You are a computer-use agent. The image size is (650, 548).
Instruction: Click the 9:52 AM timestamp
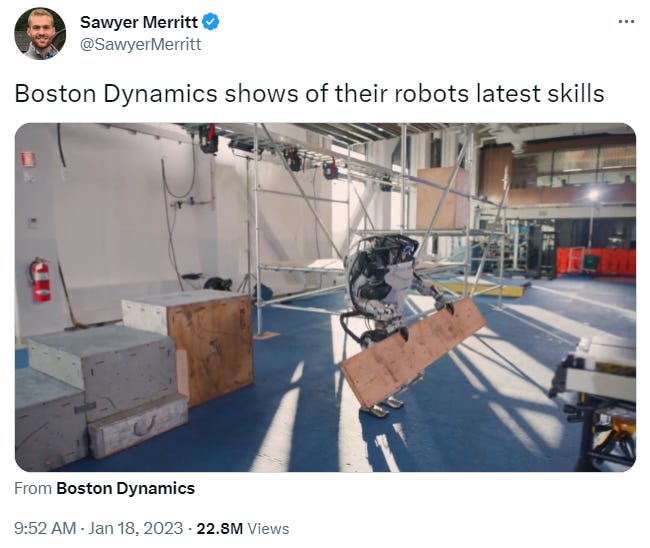[x=45, y=529]
